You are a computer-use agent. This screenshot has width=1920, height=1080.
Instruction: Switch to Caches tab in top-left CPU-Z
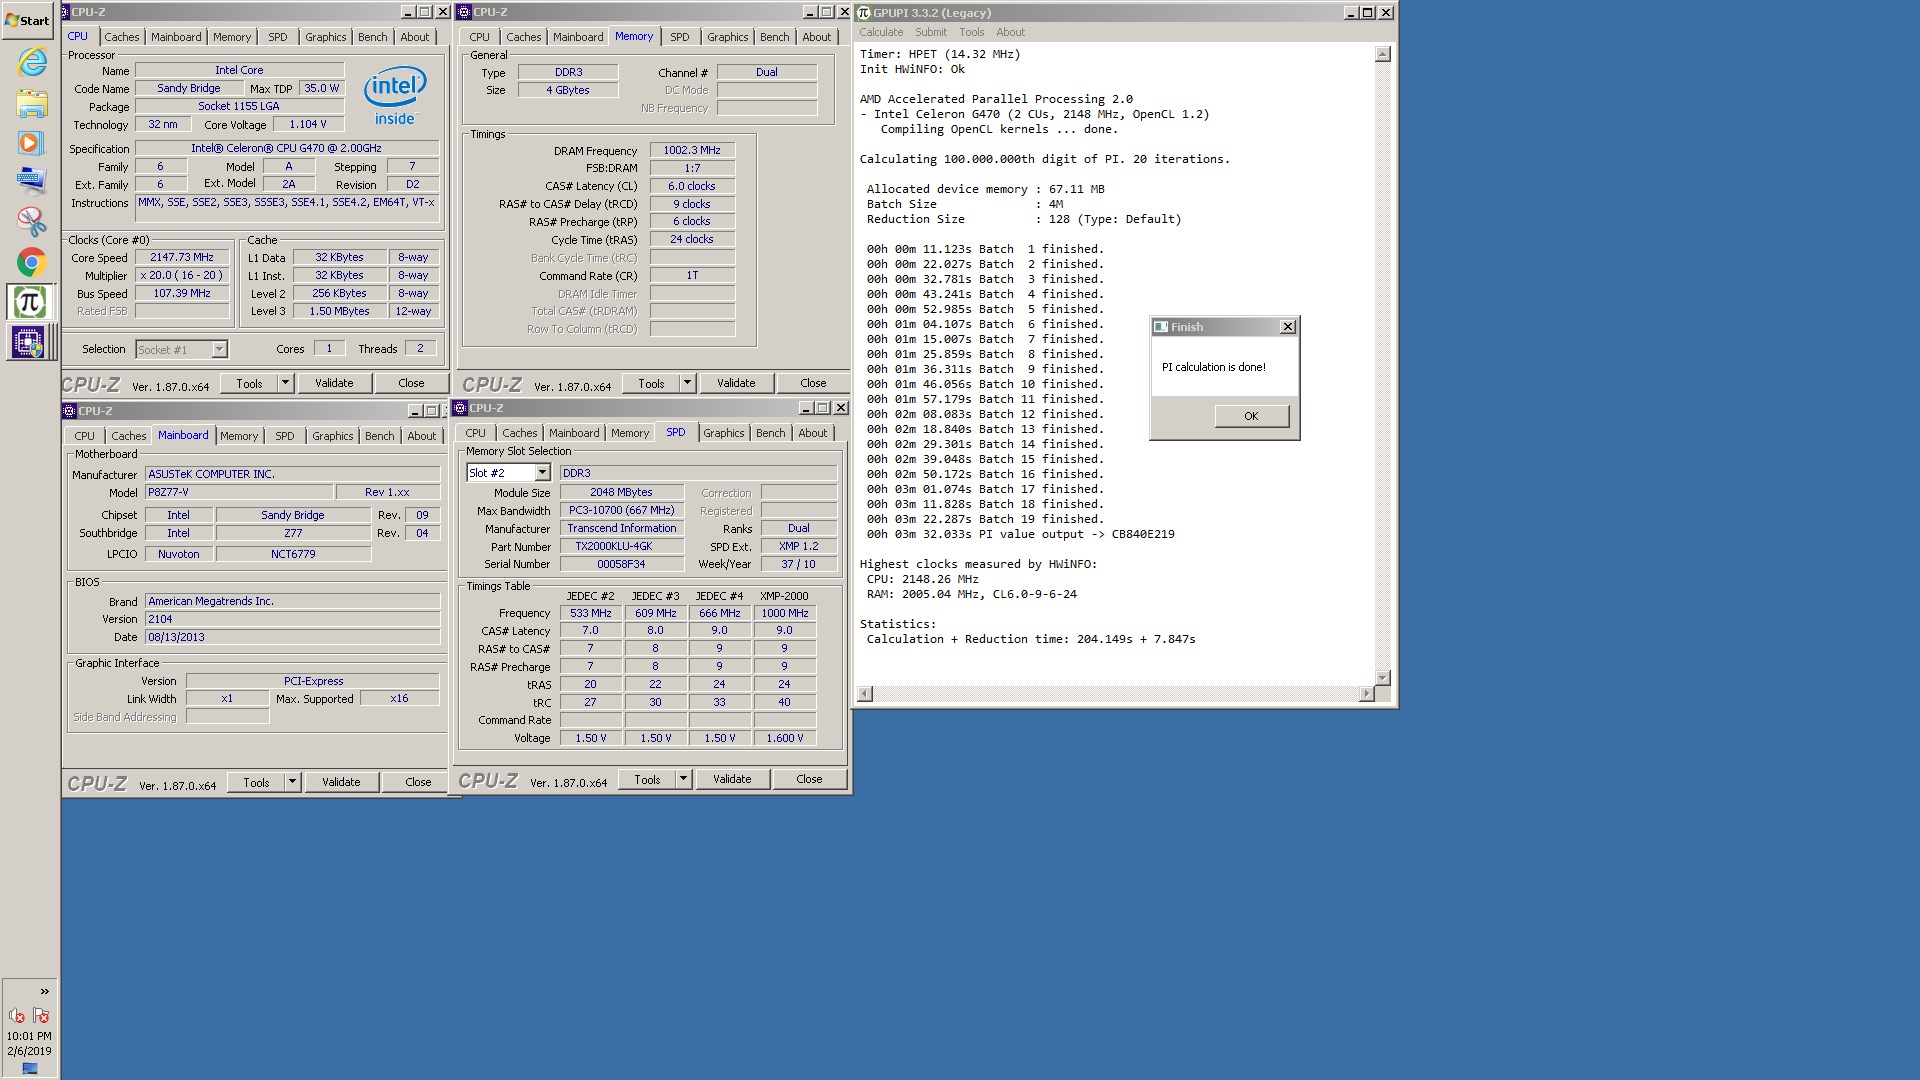[x=122, y=37]
